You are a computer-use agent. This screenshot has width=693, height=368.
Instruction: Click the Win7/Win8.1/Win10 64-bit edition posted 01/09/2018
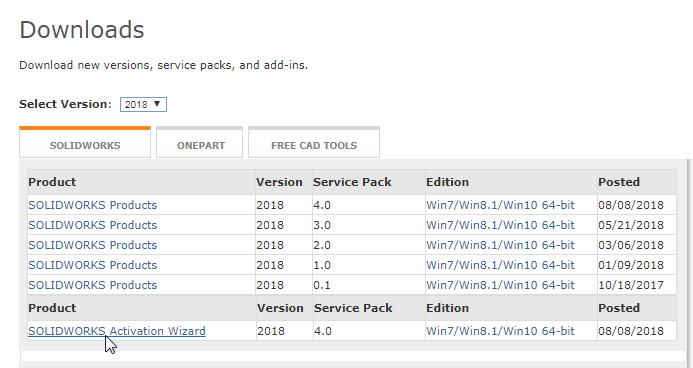pyautogui.click(x=500, y=265)
